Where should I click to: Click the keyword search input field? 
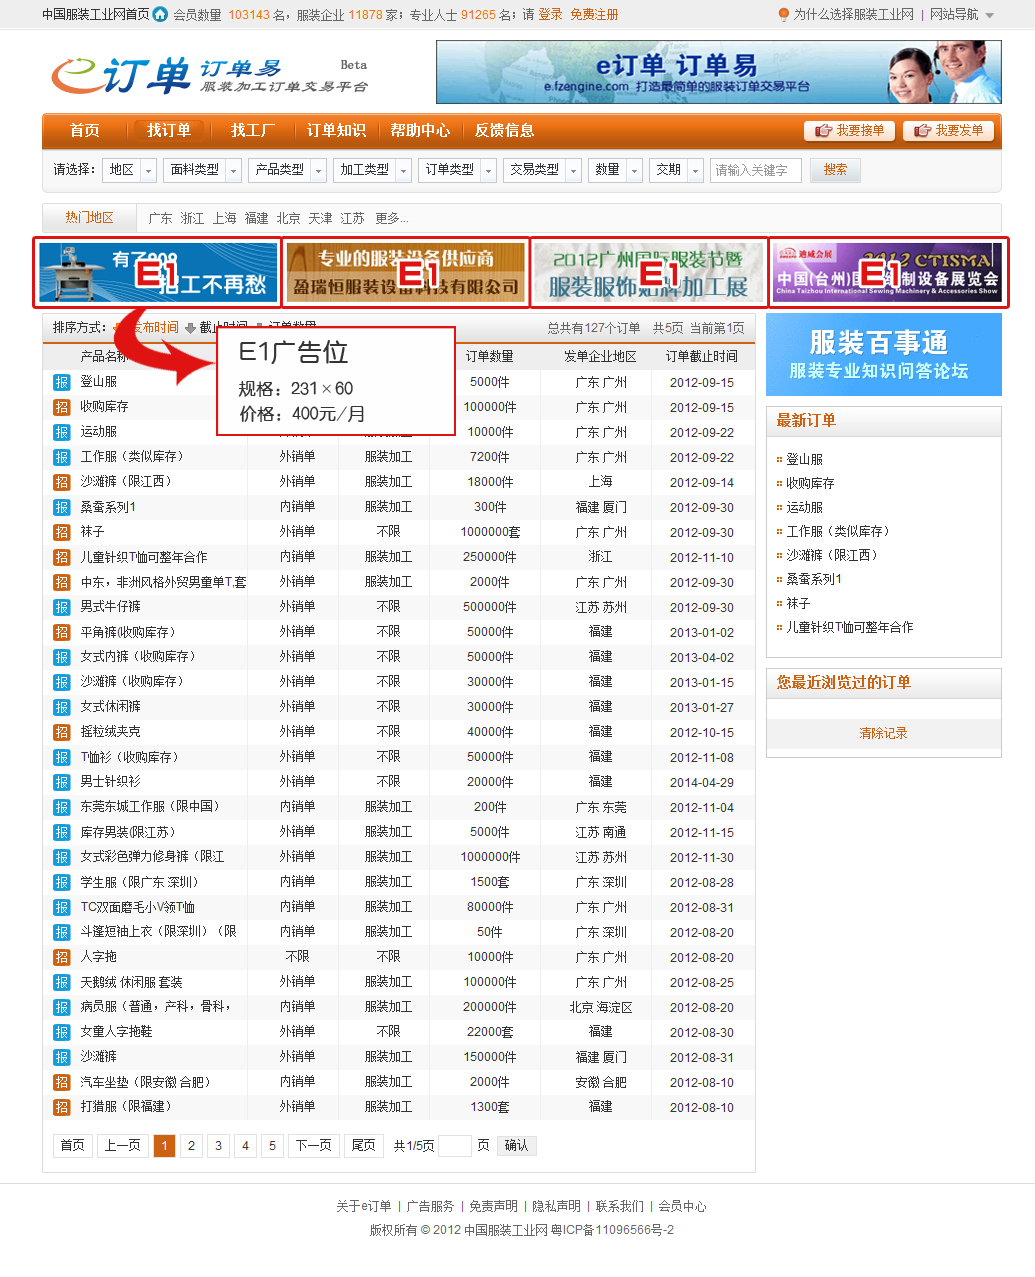(x=756, y=171)
